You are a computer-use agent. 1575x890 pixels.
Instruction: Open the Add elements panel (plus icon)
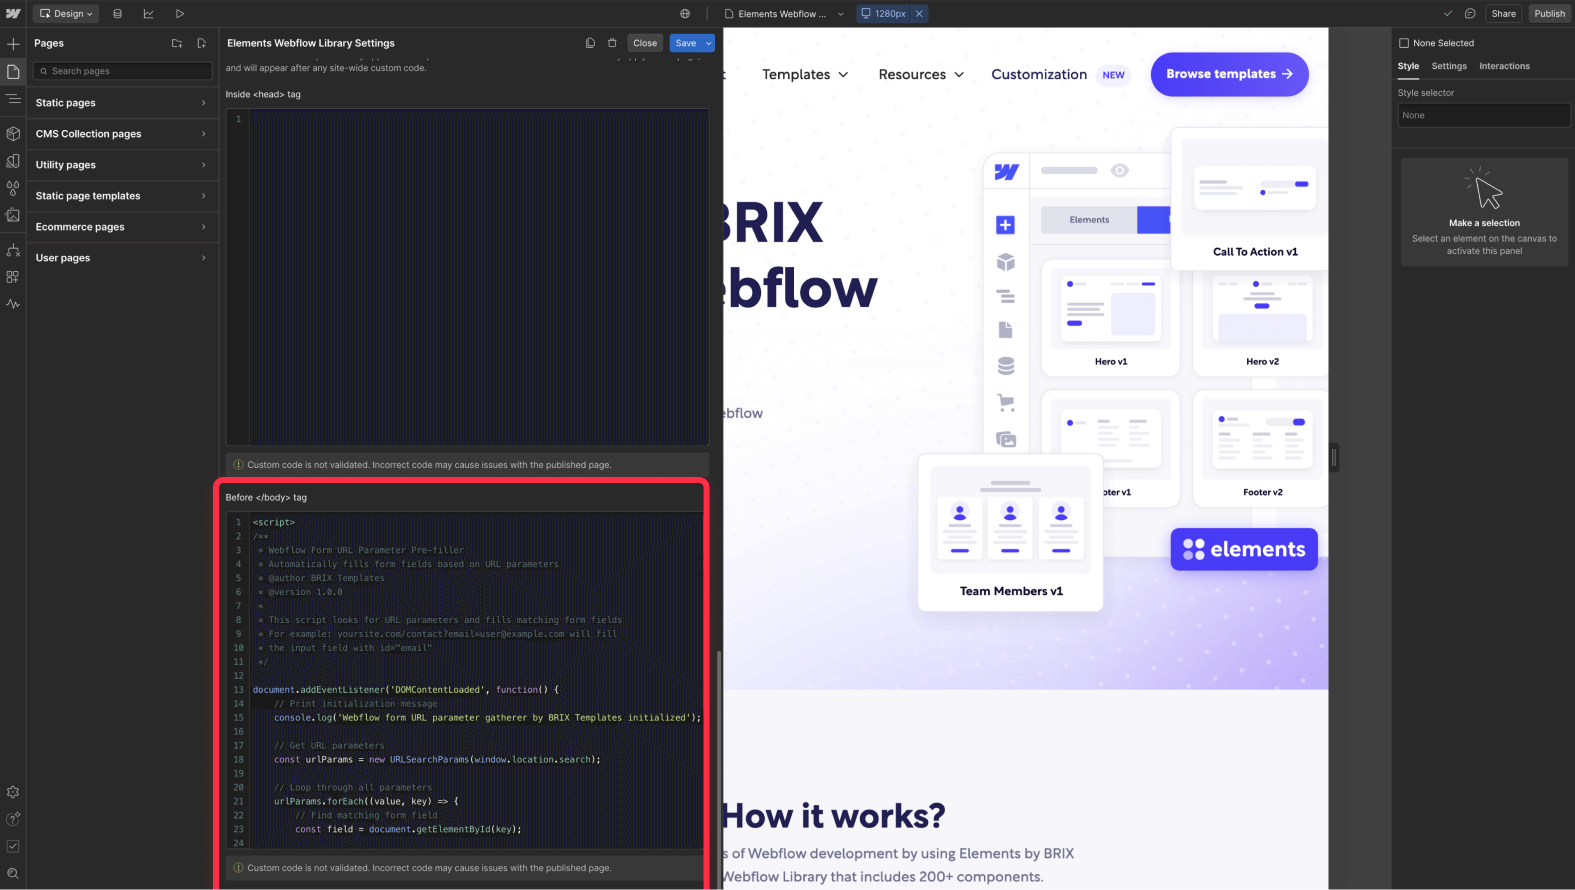(13, 44)
